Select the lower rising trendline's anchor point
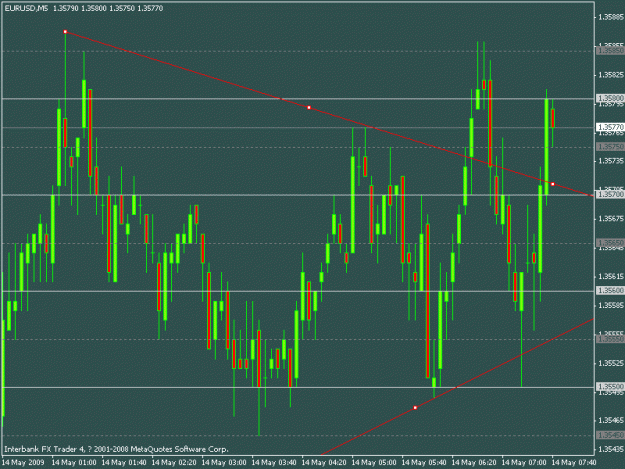625x469 pixels. tap(415, 408)
